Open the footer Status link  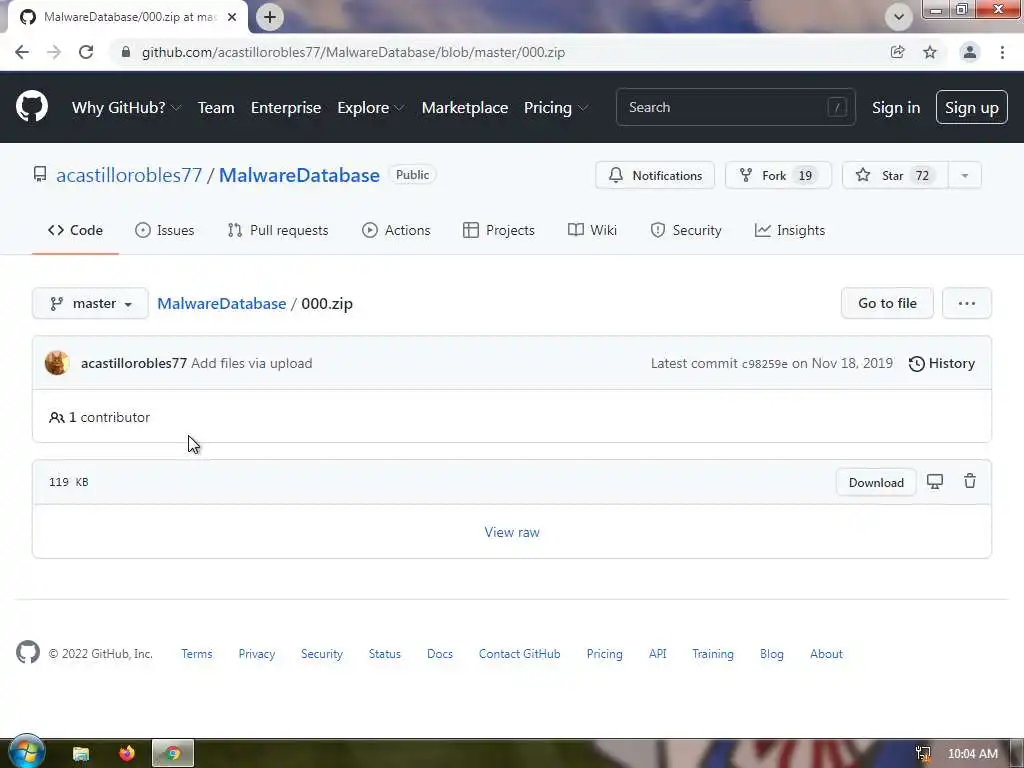(385, 654)
